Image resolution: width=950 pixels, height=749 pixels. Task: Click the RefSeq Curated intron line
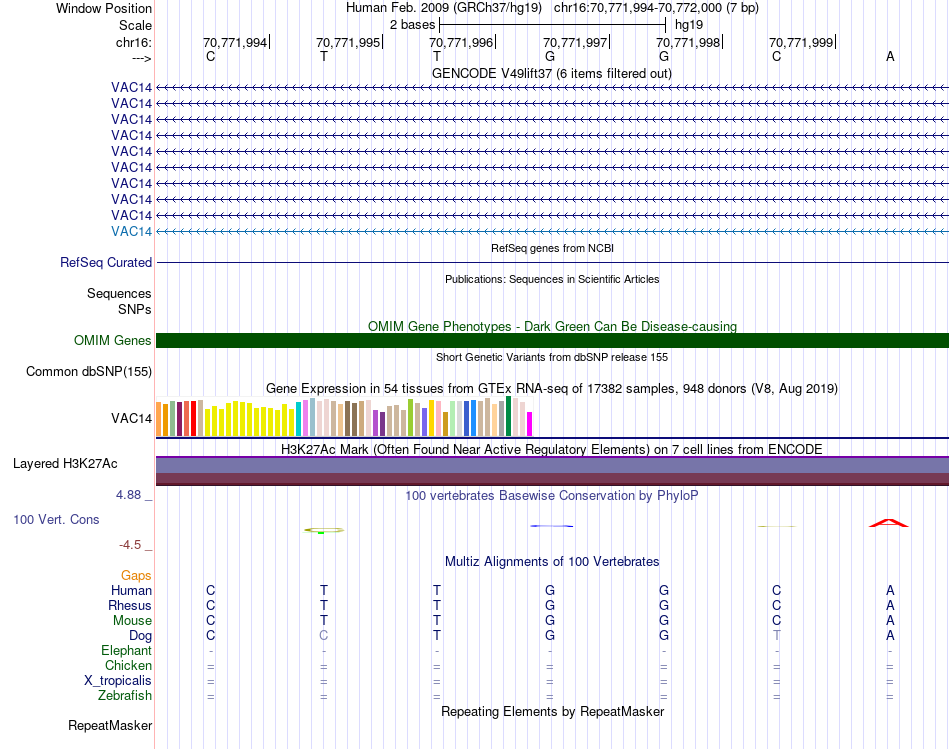pos(552,262)
